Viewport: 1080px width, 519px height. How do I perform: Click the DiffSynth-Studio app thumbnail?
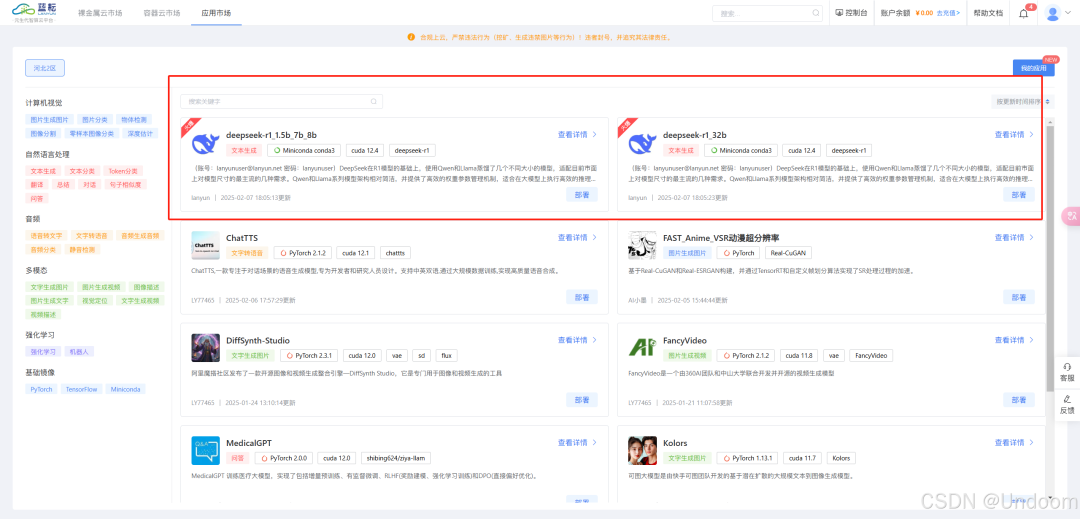coord(205,348)
